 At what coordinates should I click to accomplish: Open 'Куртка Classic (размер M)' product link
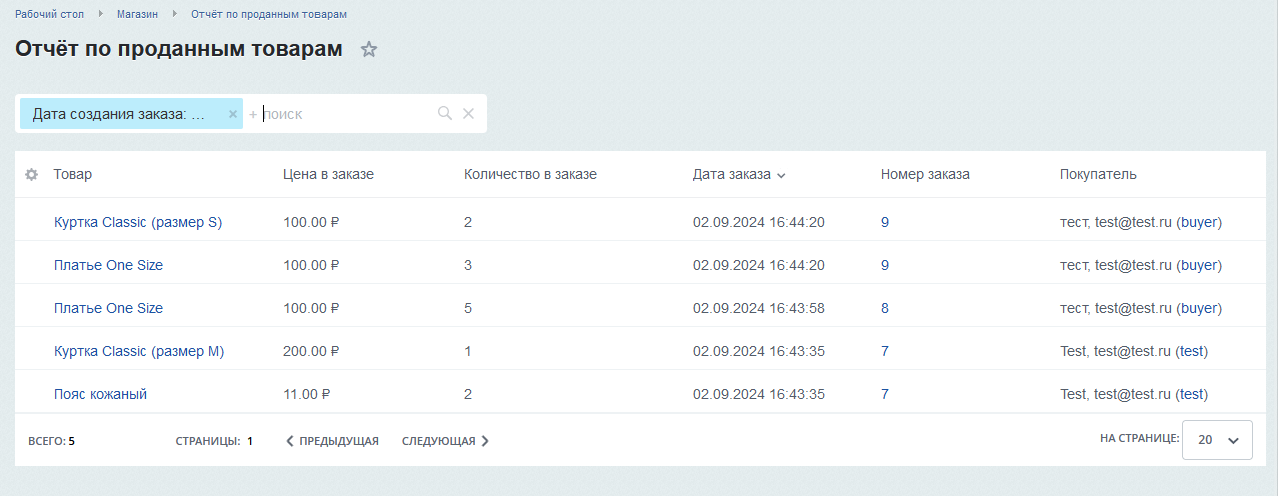[x=139, y=352]
